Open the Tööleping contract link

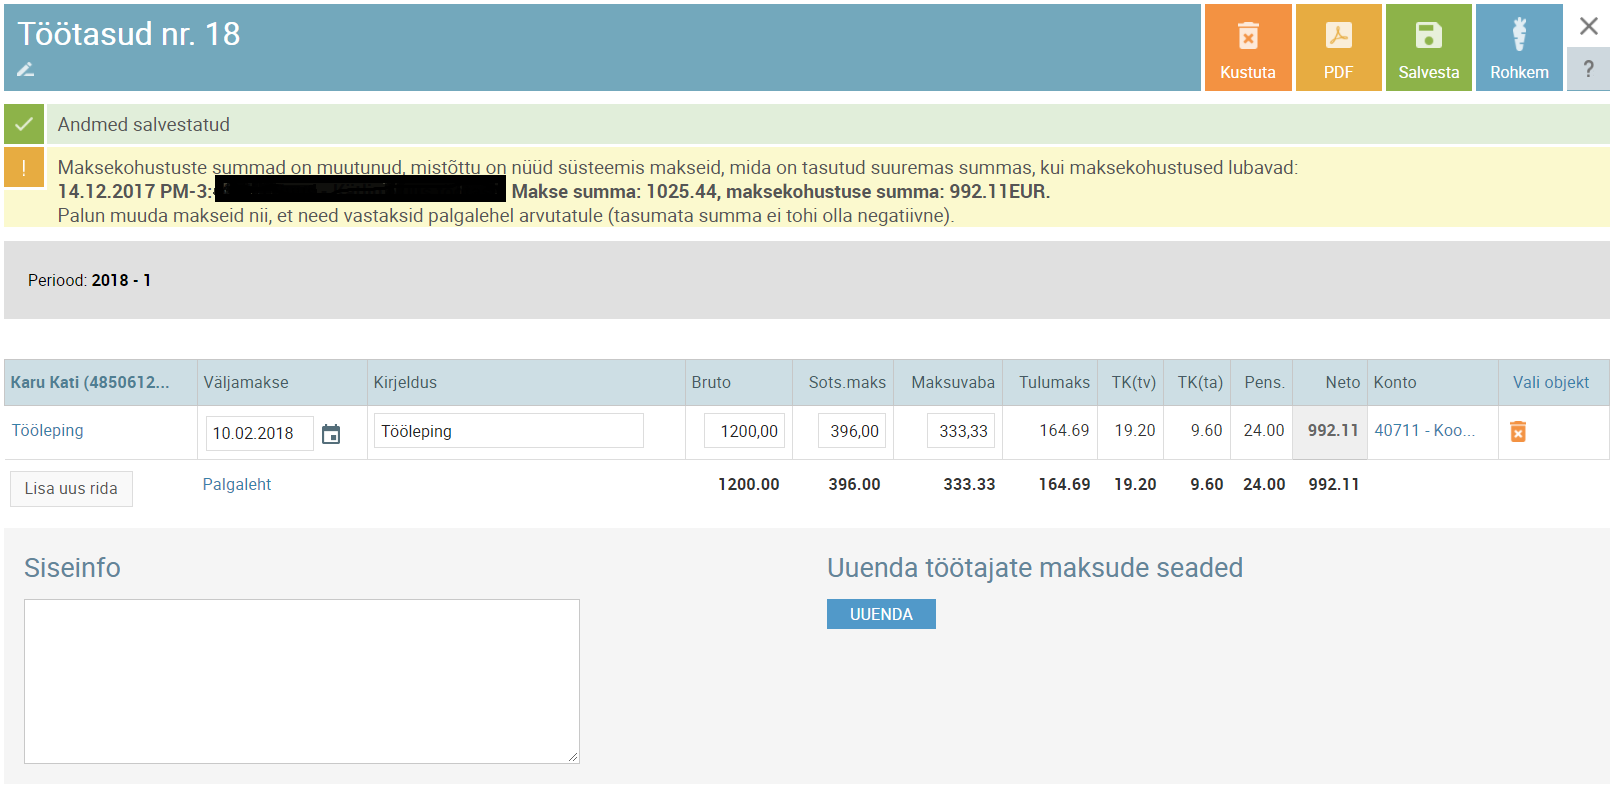47,430
